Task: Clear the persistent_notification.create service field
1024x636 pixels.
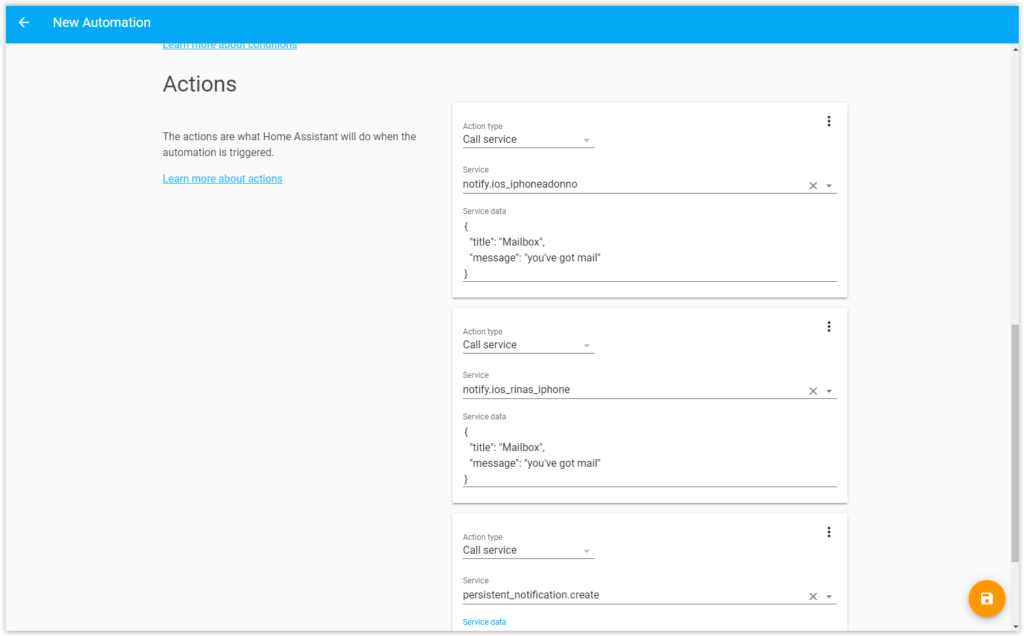Action: (x=813, y=595)
